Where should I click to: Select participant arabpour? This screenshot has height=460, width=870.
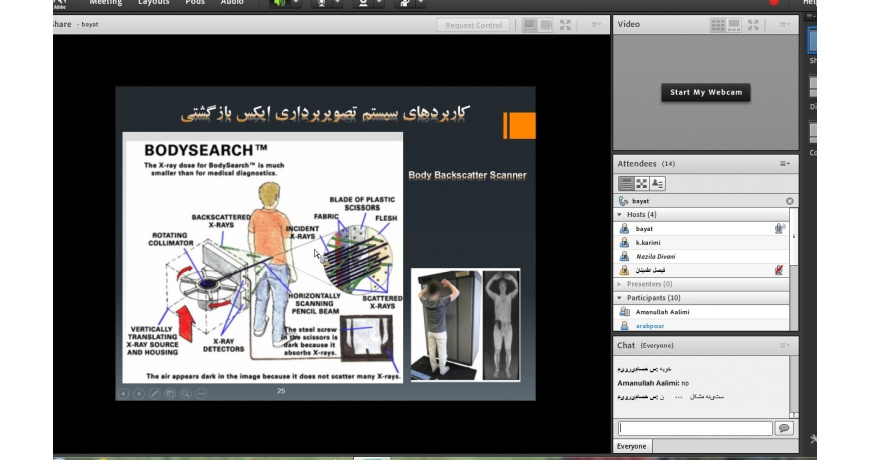[x=701, y=326]
